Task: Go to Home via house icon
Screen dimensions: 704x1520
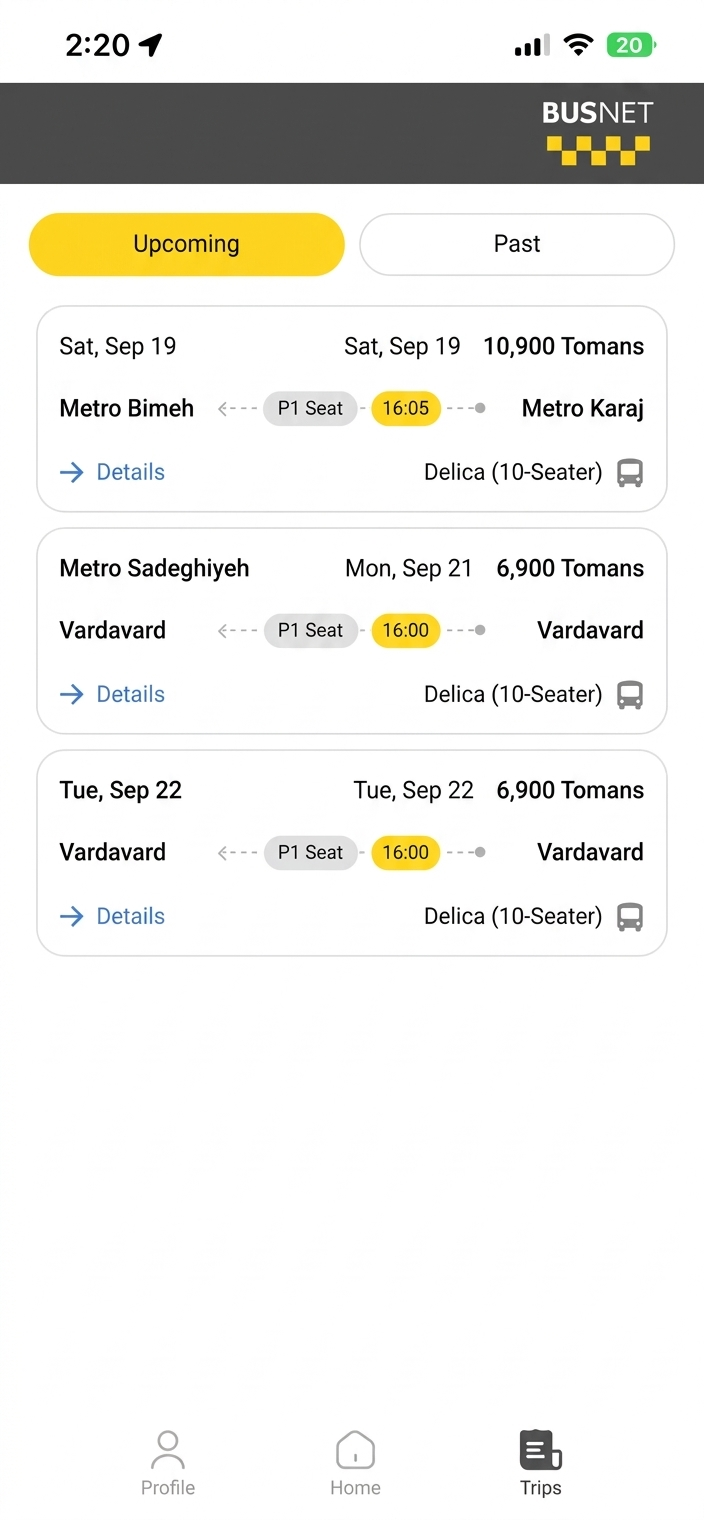Action: [355, 1449]
